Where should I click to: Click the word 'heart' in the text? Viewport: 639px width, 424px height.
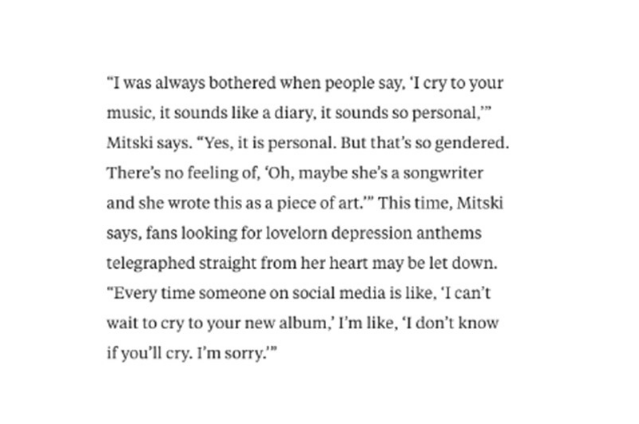[348, 263]
